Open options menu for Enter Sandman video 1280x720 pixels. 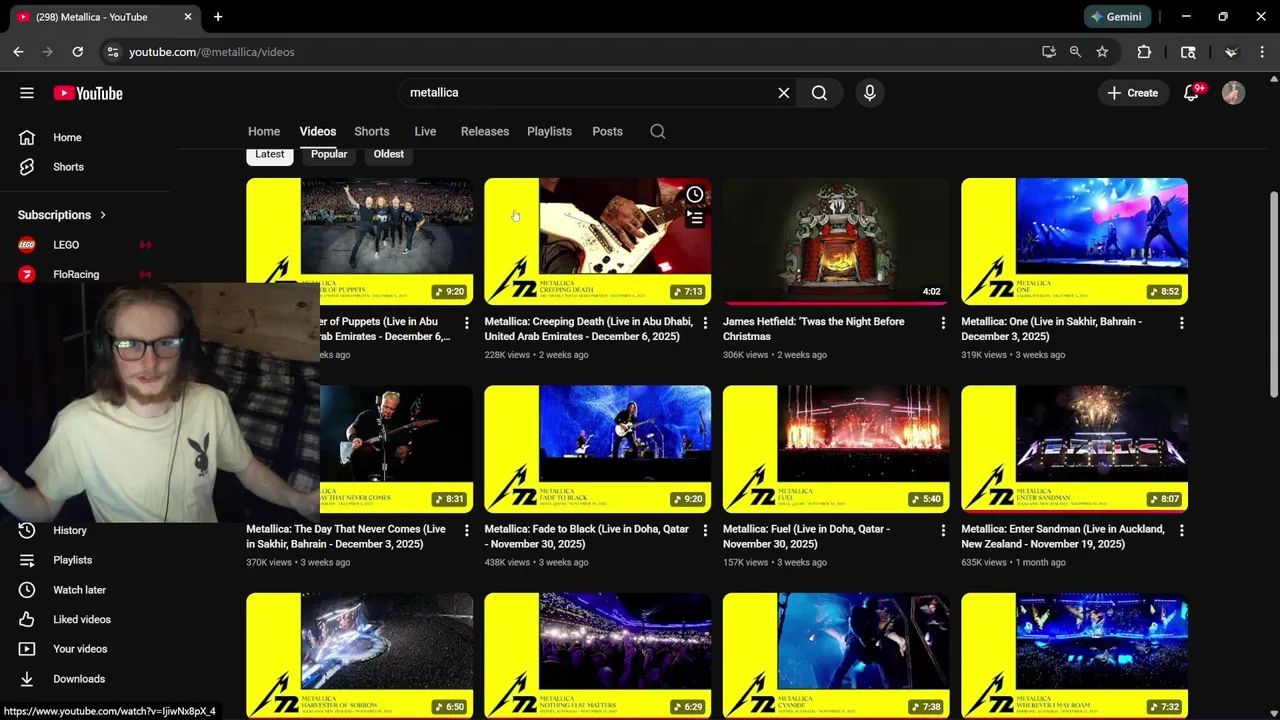click(1182, 530)
